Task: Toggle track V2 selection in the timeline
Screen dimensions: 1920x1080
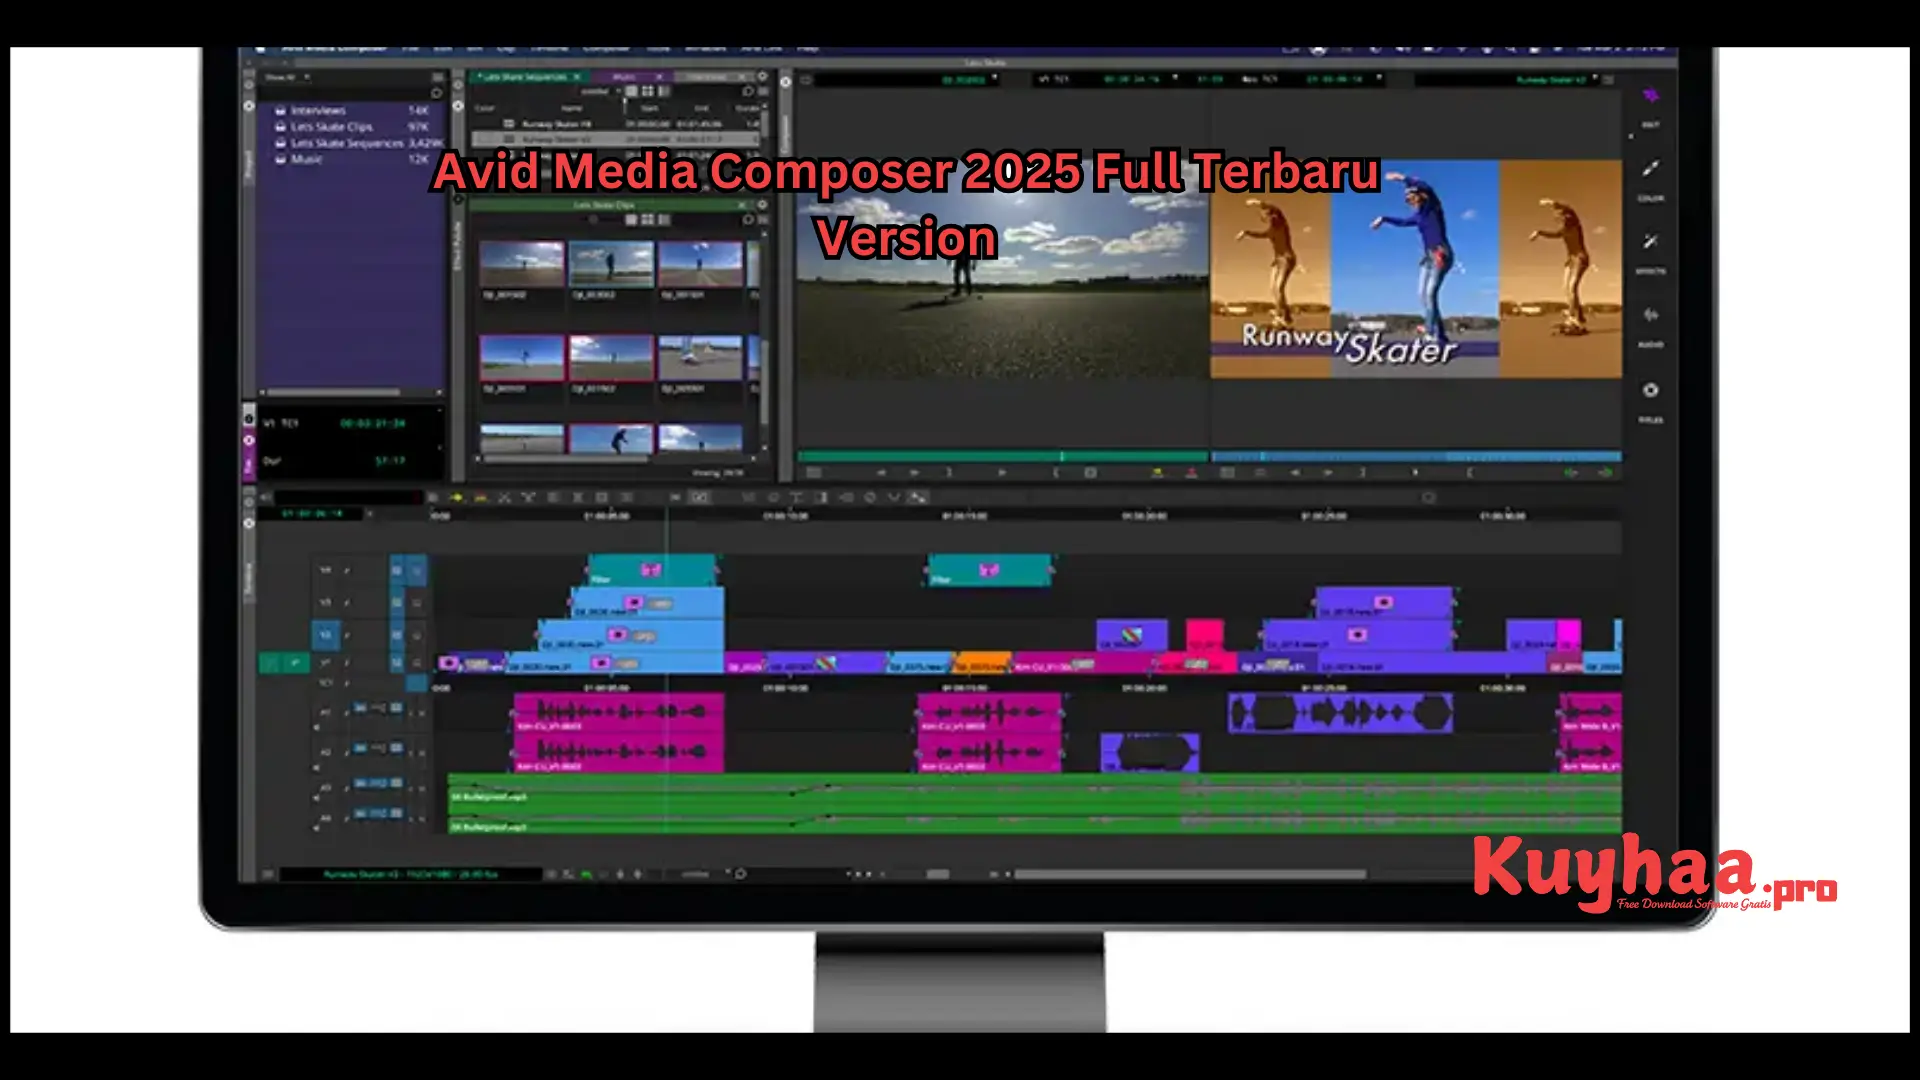Action: 326,635
